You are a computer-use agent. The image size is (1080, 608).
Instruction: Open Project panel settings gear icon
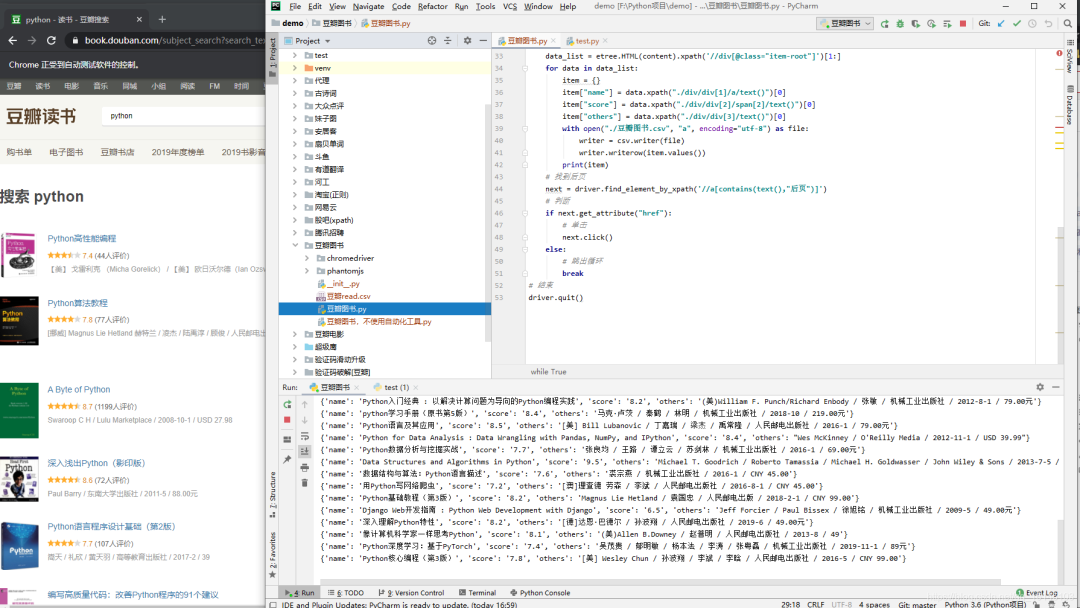tap(467, 41)
